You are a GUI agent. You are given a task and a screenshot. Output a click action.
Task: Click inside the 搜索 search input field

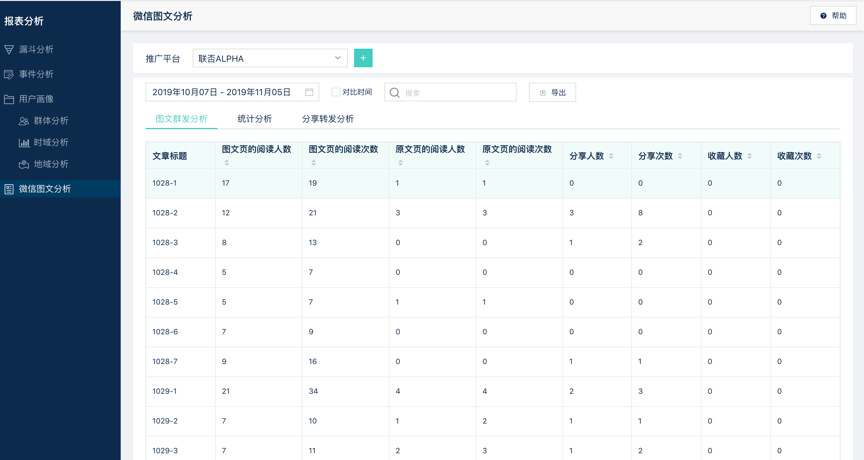pyautogui.click(x=450, y=93)
